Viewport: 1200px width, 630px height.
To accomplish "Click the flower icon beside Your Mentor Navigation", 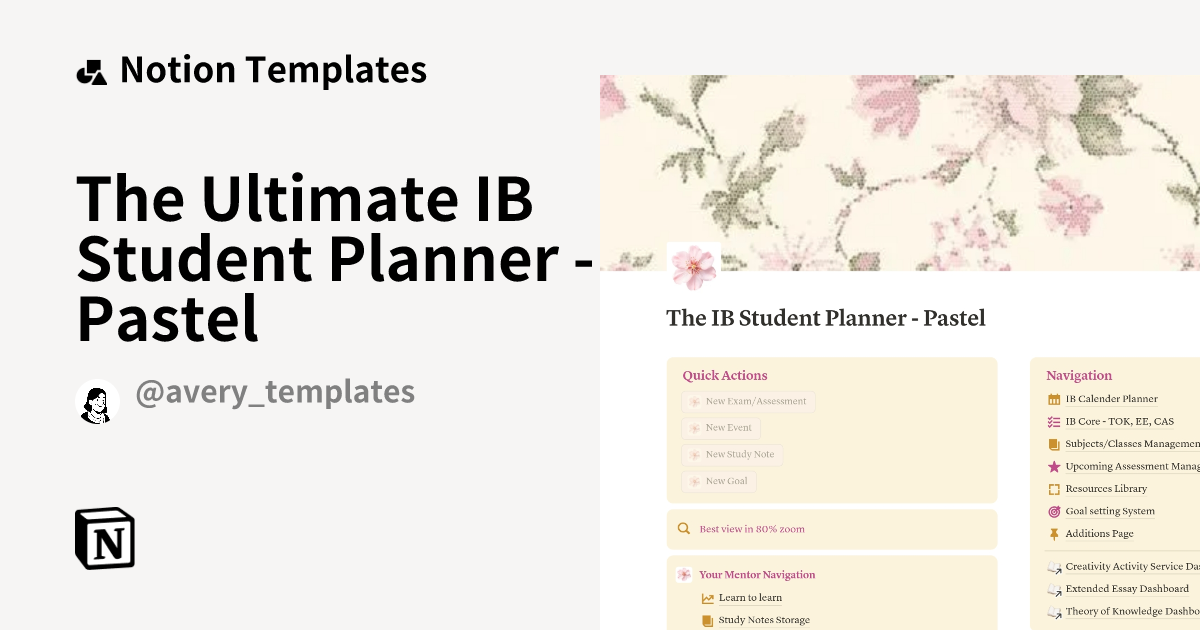I will point(684,574).
